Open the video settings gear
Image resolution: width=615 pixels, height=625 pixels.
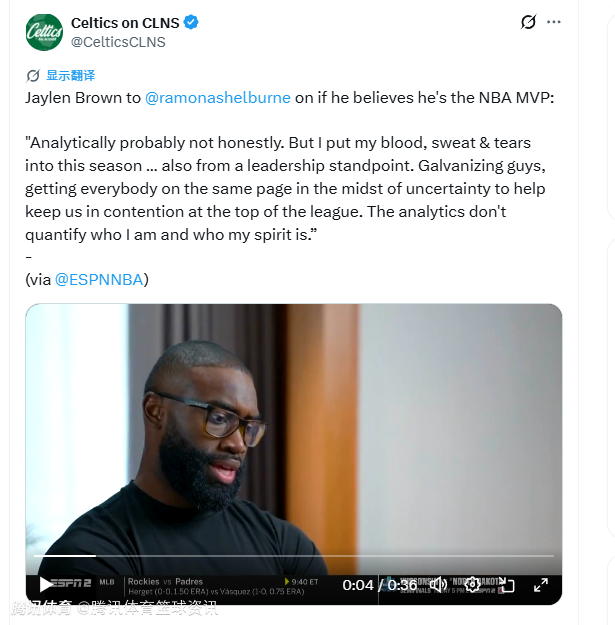[x=472, y=584]
